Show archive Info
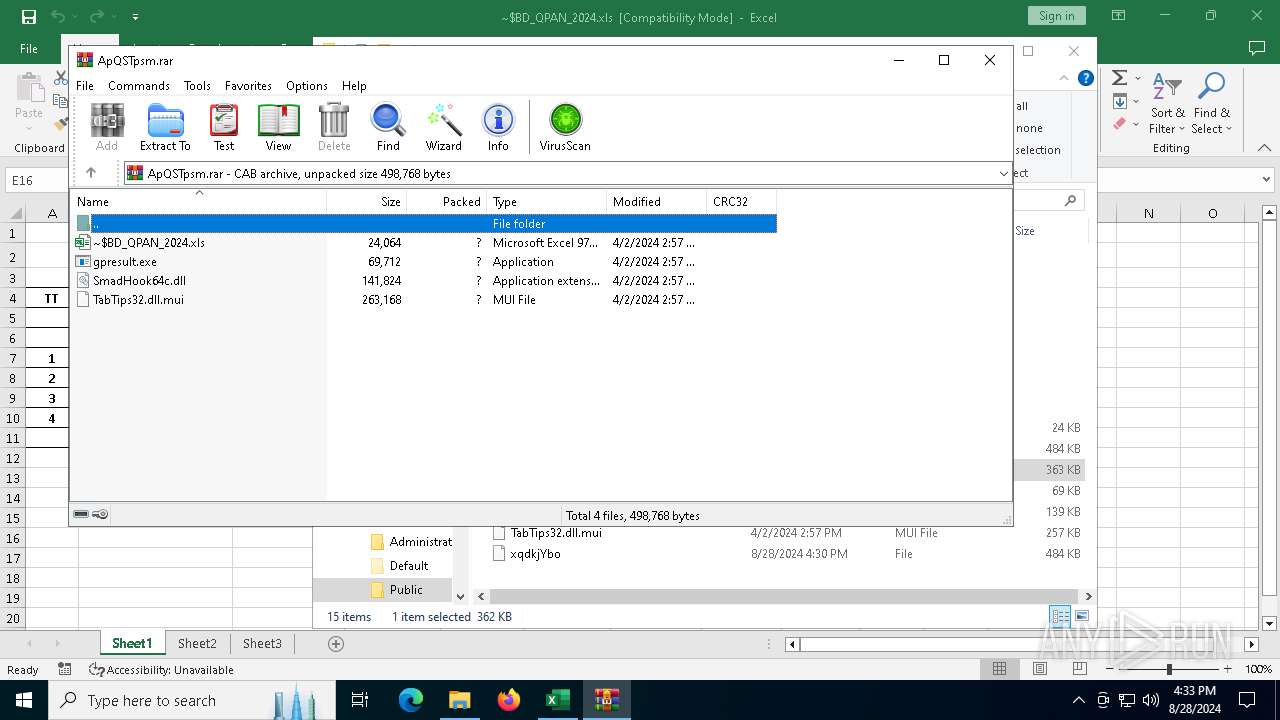1280x720 pixels. pos(498,127)
